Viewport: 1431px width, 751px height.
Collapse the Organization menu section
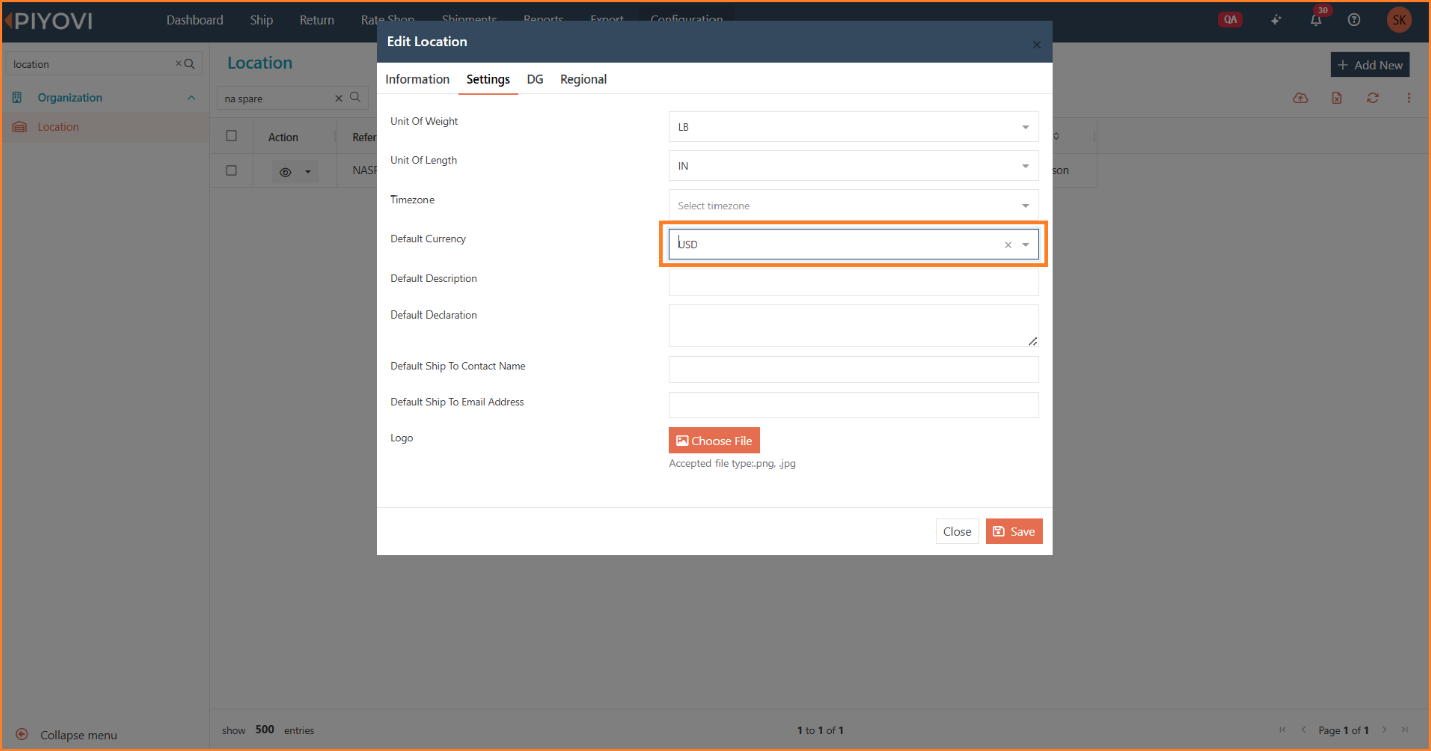[191, 98]
